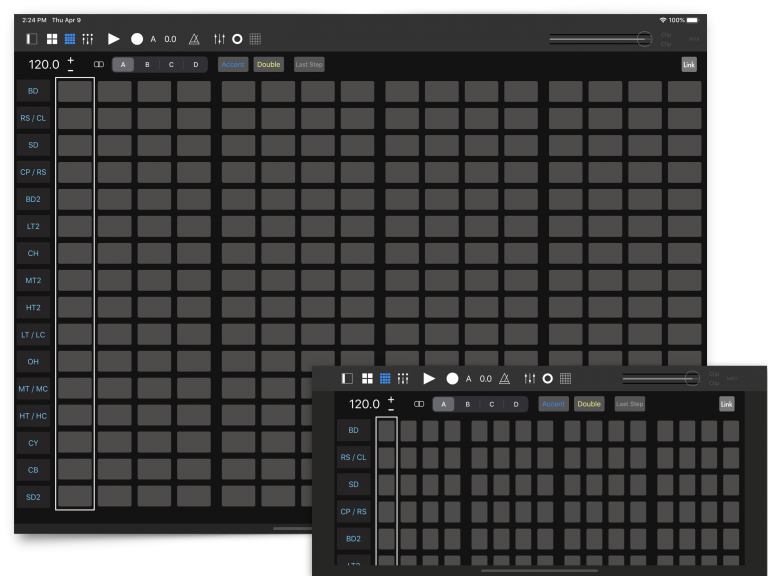The height and width of the screenshot is (576, 768).
Task: Select RS / CL track in large window
Action: pos(33,118)
